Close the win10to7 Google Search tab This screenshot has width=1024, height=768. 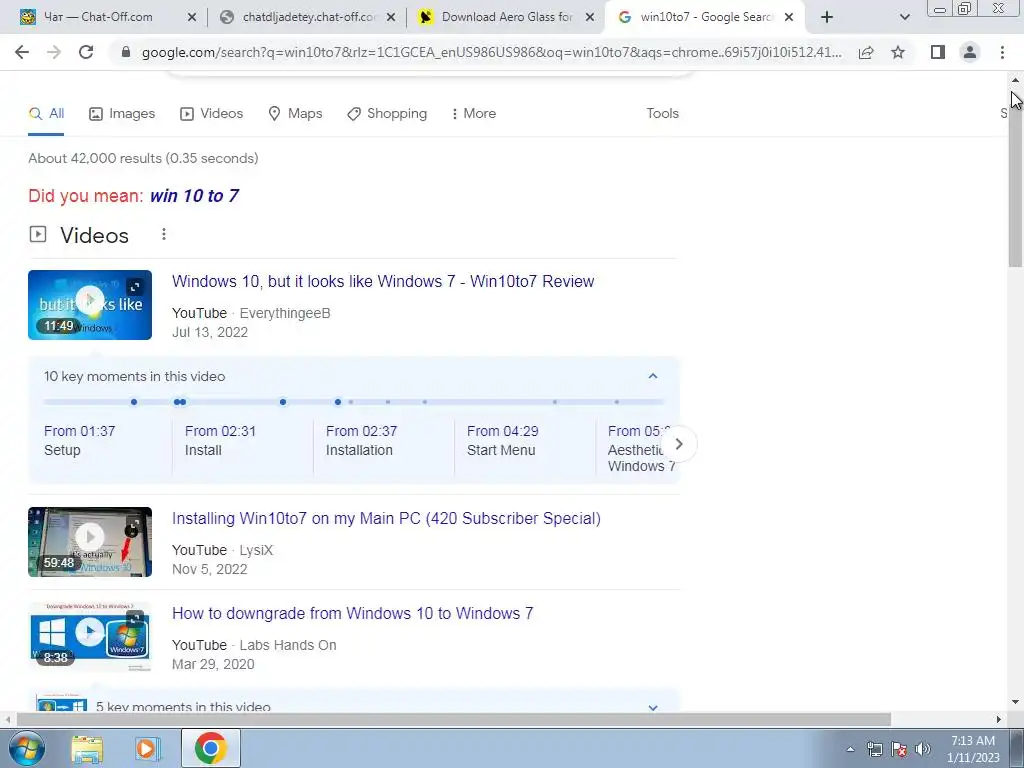click(789, 18)
